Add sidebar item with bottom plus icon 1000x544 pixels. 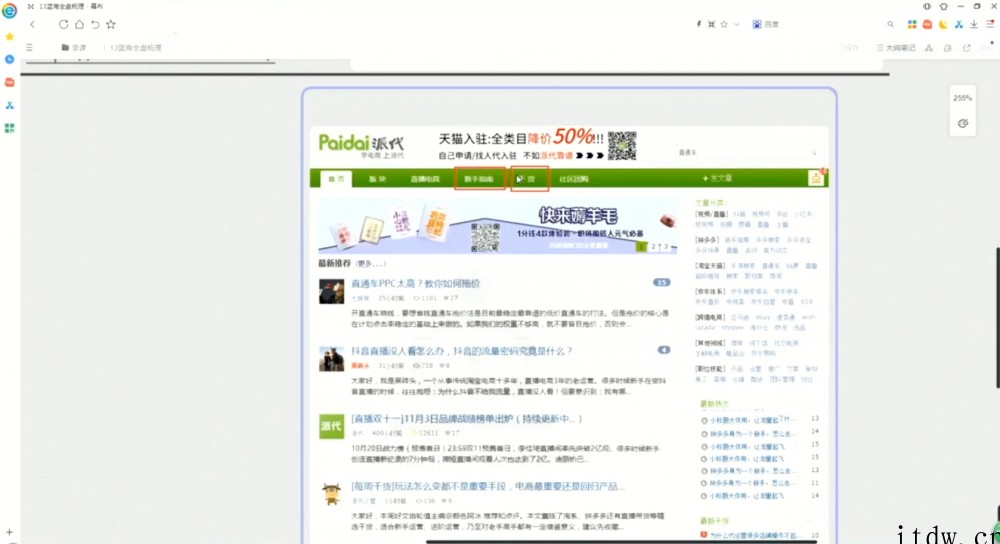(9, 532)
